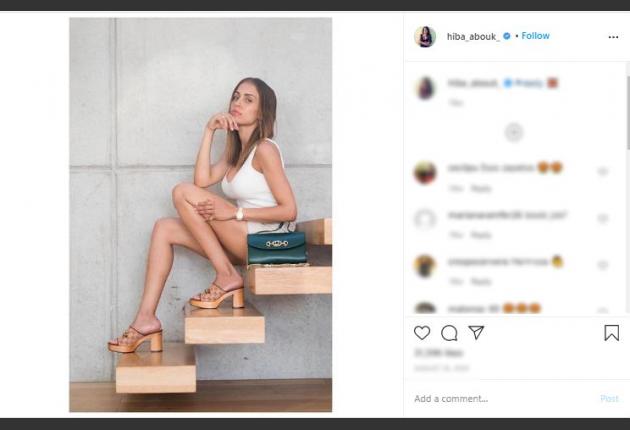Like the post with the heart icon
The height and width of the screenshot is (430, 630).
pos(422,333)
